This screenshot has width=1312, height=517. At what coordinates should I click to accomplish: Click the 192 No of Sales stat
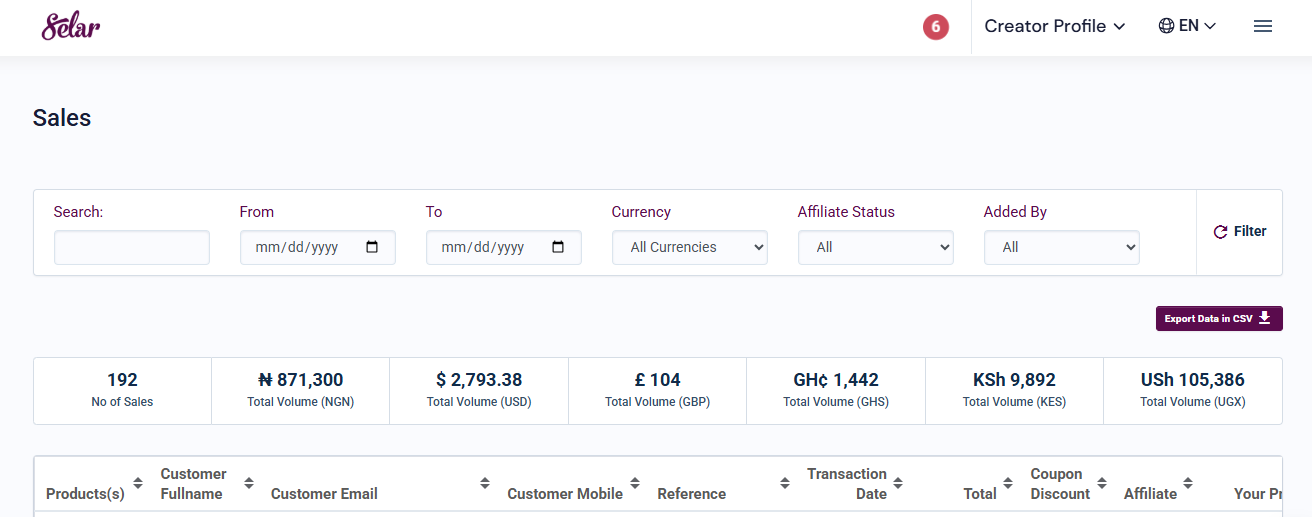coord(122,390)
